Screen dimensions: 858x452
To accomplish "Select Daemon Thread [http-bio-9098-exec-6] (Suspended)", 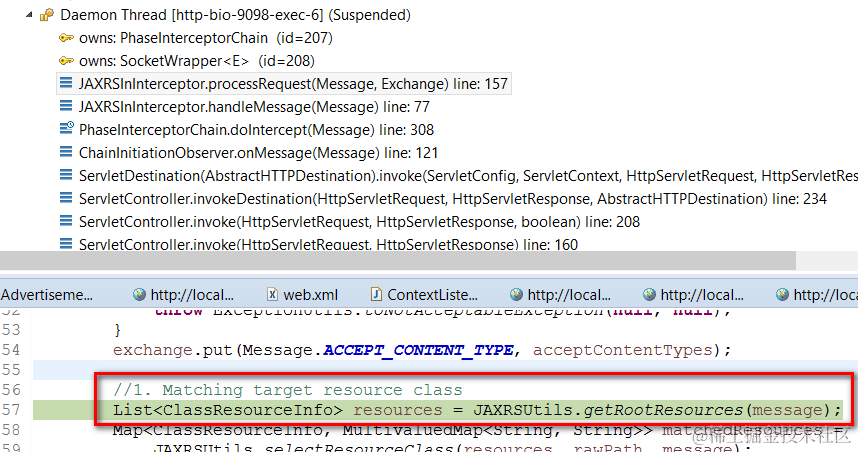I will (x=235, y=15).
